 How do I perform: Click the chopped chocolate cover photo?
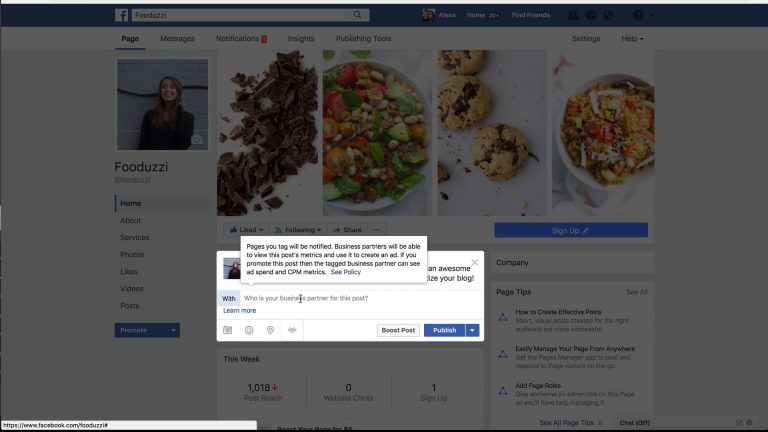click(267, 133)
